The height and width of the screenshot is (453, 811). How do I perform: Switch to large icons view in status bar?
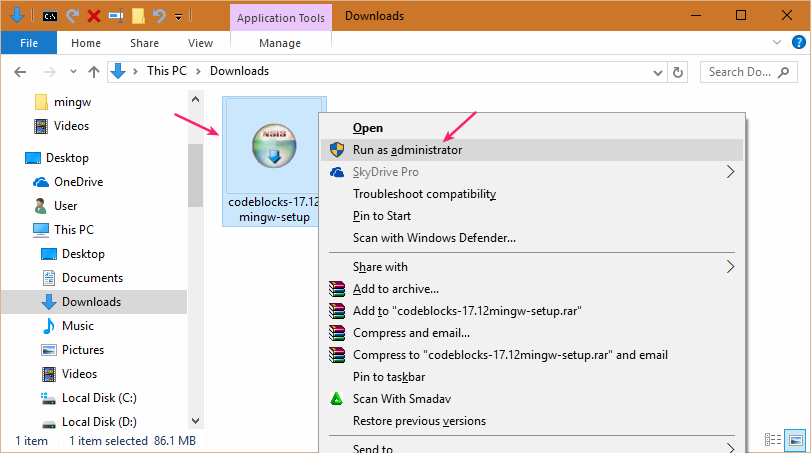[795, 440]
